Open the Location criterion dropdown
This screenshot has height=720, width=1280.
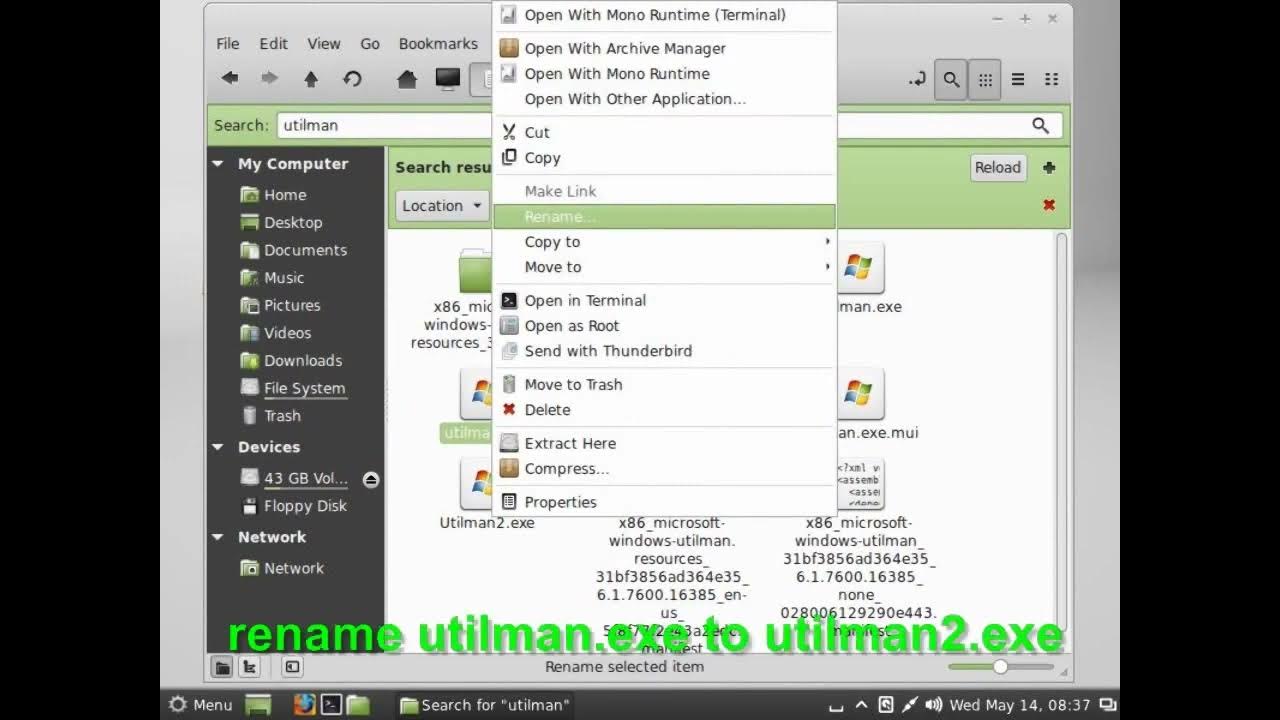(x=440, y=205)
